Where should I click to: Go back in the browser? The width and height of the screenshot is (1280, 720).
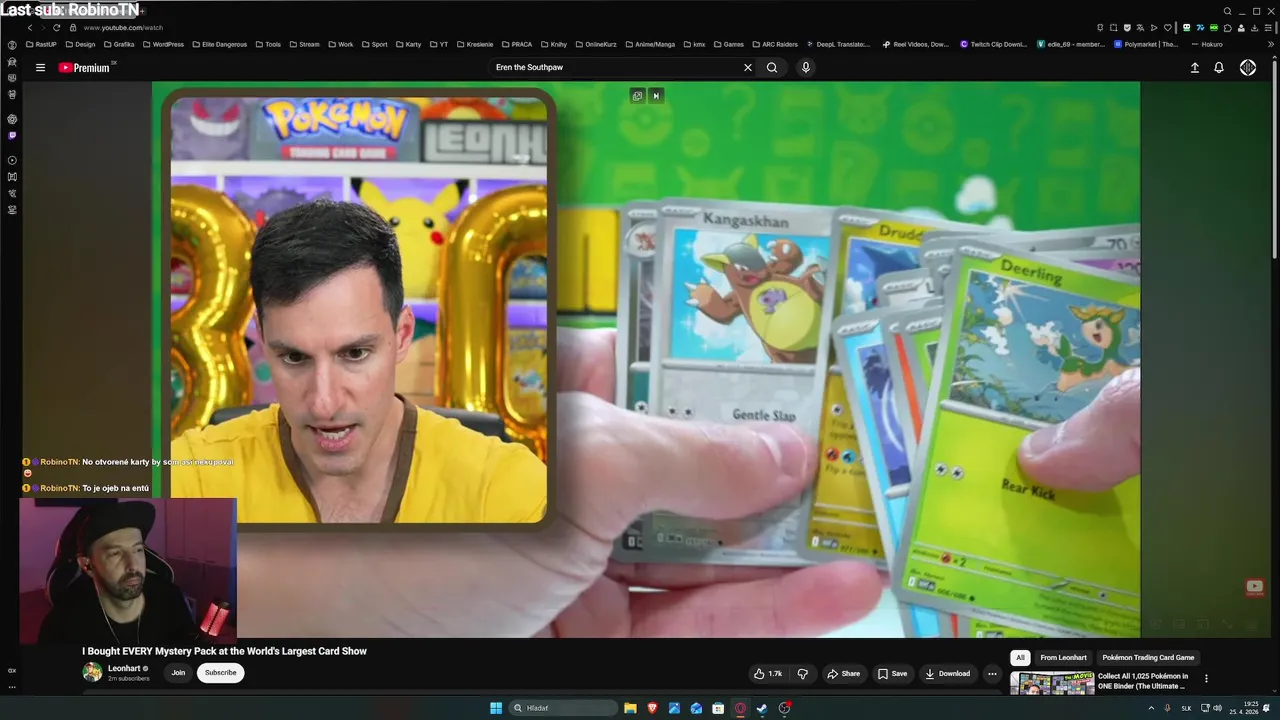30,28
